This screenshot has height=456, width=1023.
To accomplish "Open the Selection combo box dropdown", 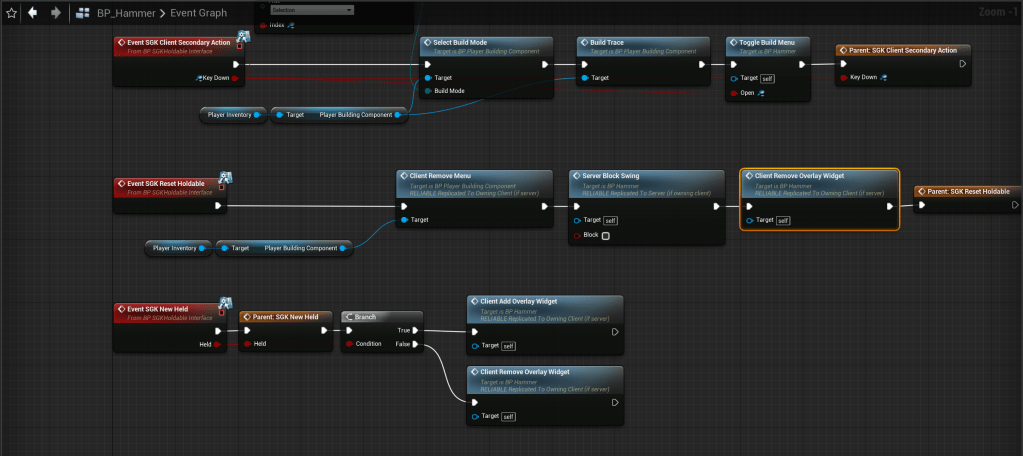I will click(x=312, y=10).
